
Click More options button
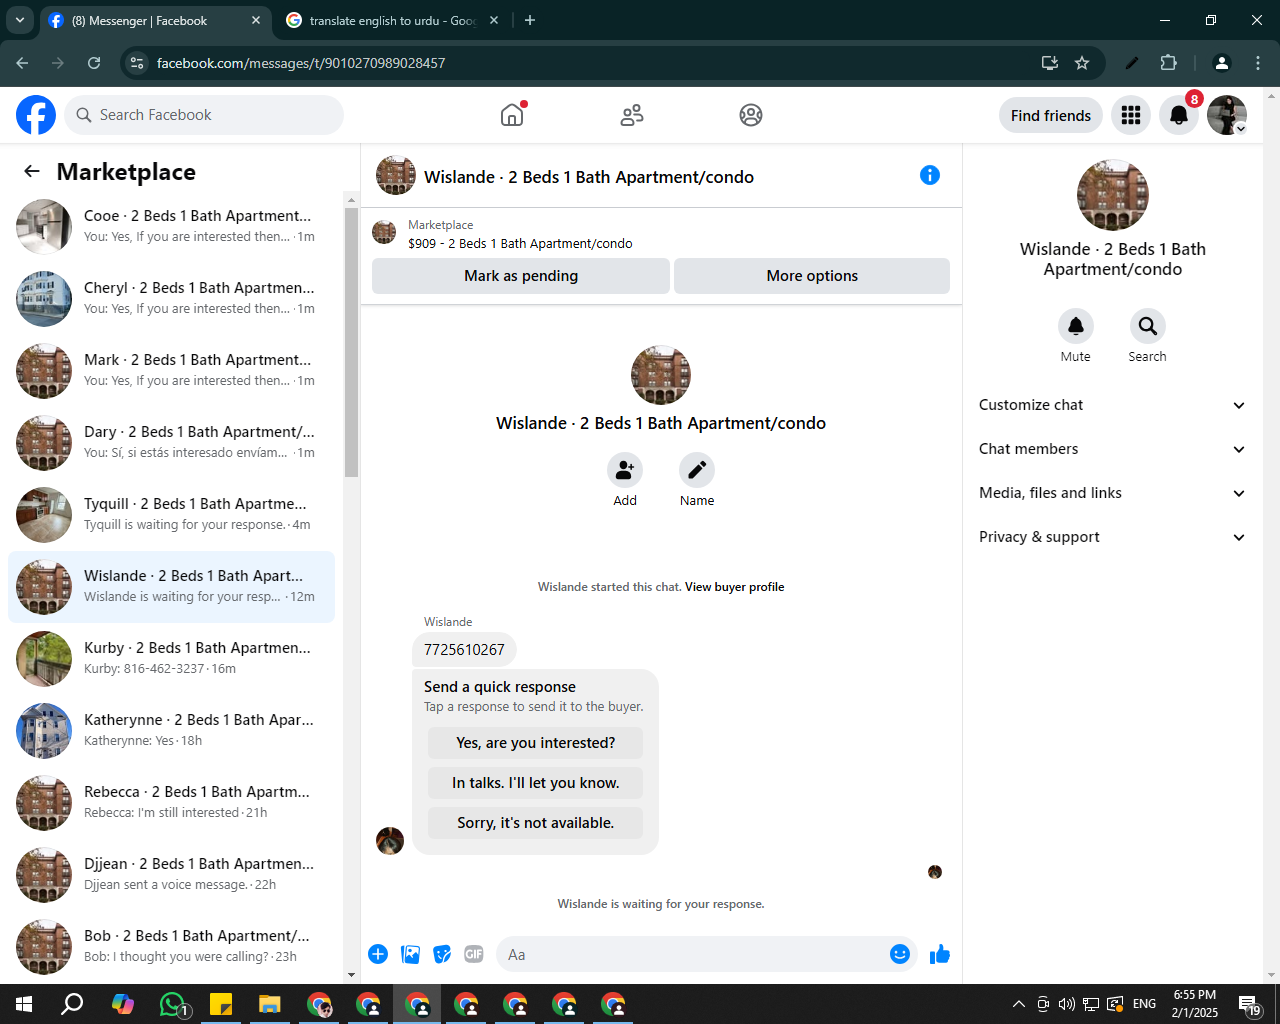812,276
